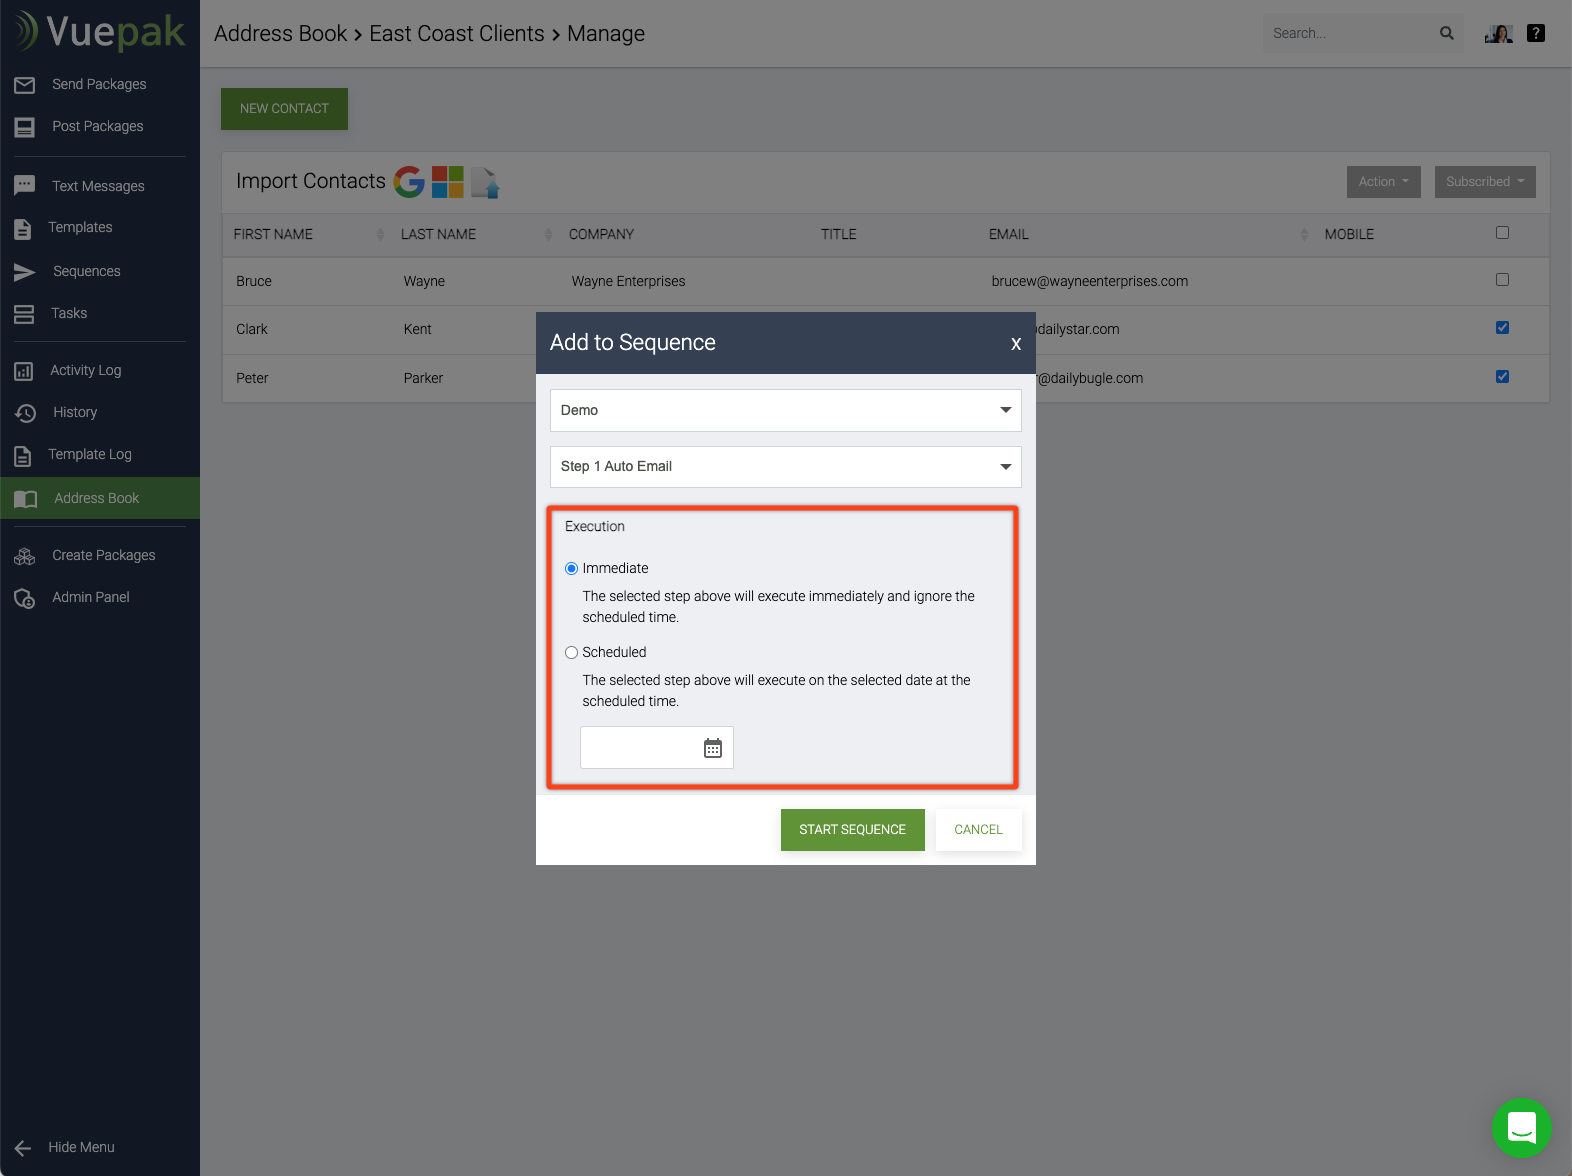This screenshot has height=1176, width=1572.
Task: Click Wayne Enterprises company cell
Action: coord(628,282)
